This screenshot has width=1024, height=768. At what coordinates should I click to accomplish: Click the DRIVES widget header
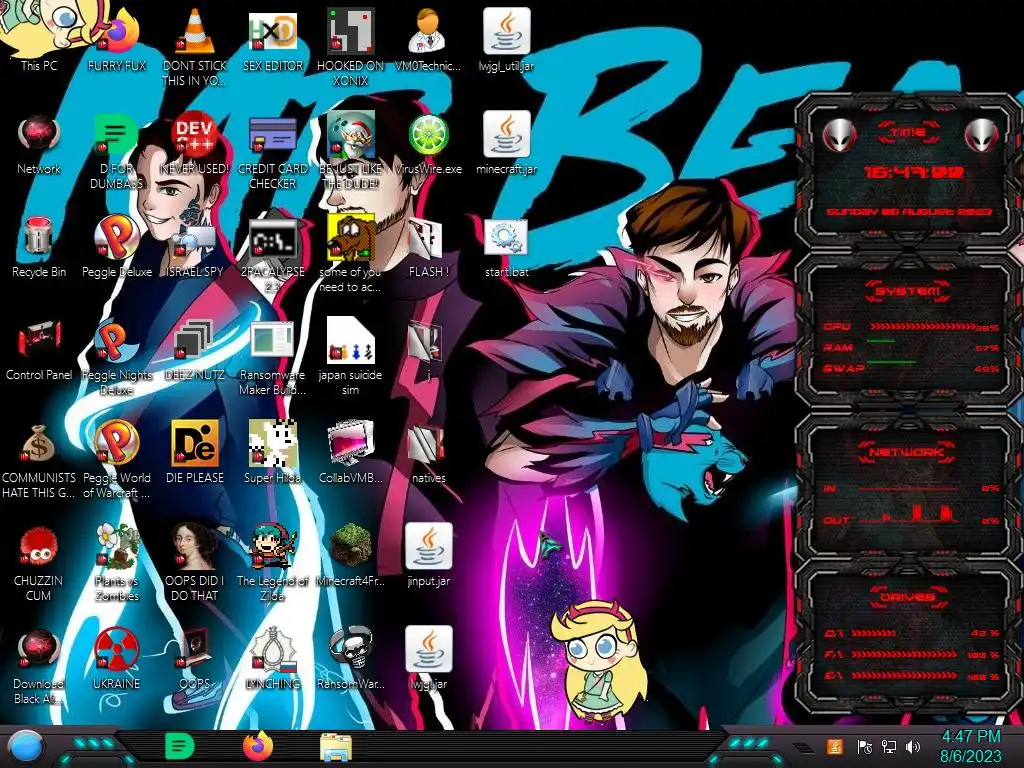(x=908, y=597)
